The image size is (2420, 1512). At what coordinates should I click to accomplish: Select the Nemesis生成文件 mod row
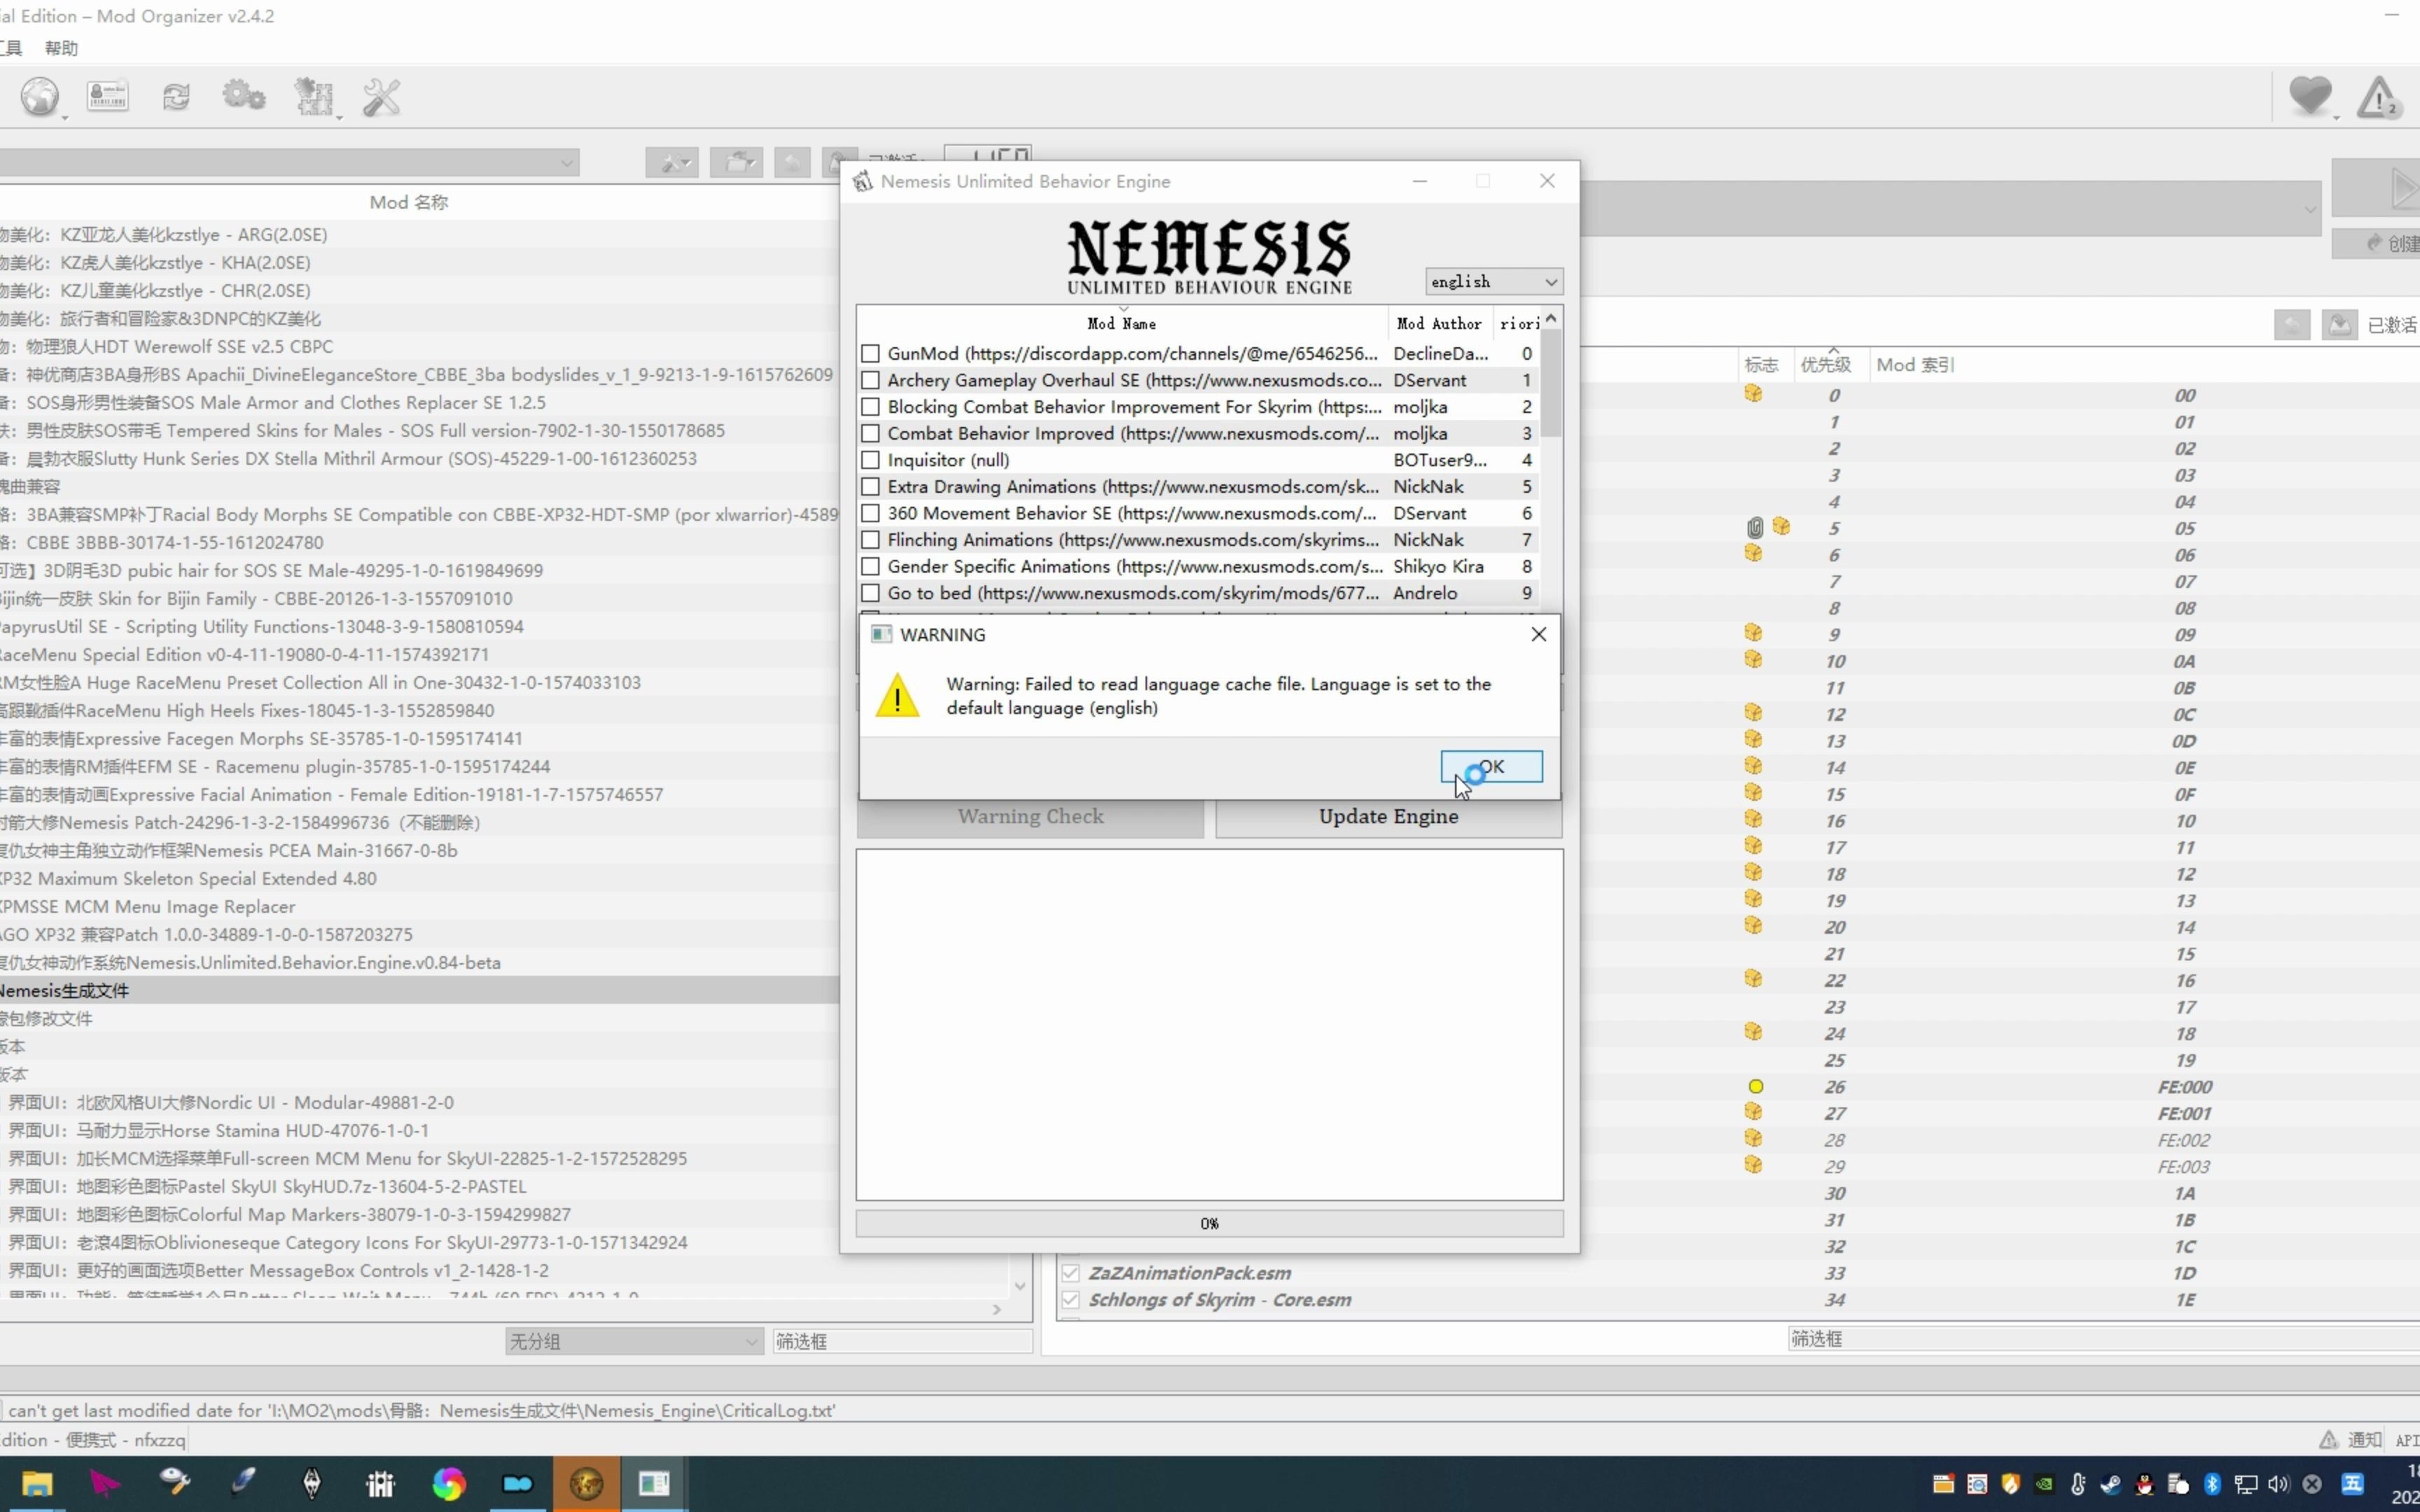pyautogui.click(x=419, y=990)
